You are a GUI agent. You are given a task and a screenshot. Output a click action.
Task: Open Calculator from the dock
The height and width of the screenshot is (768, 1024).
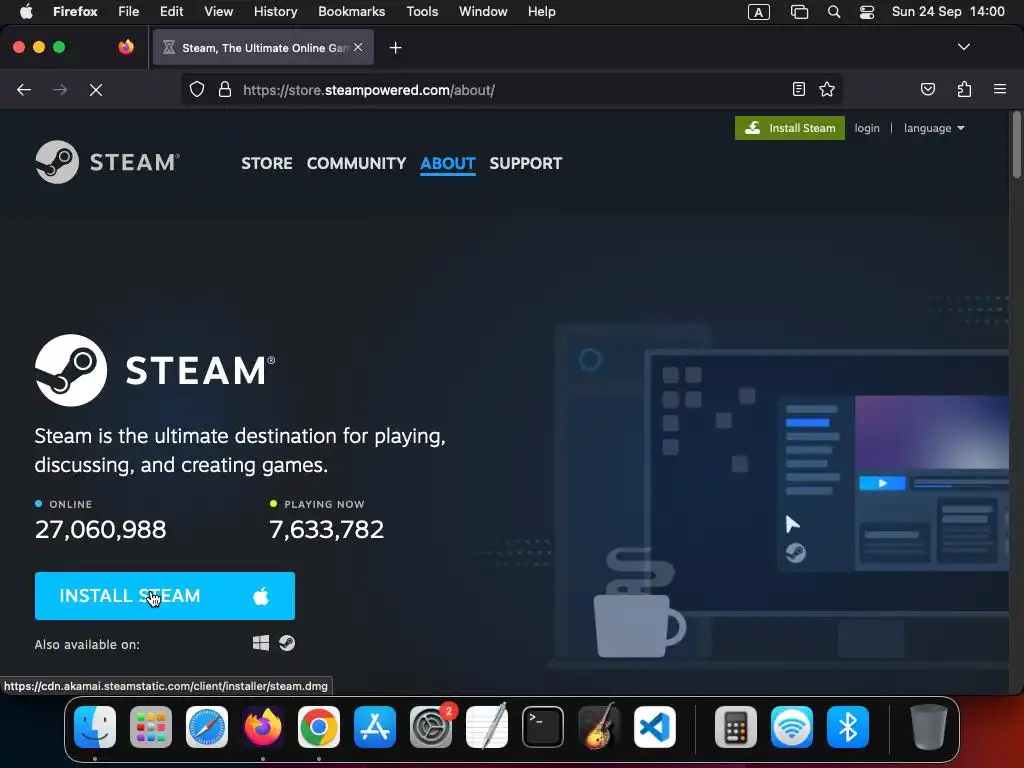pyautogui.click(x=735, y=727)
